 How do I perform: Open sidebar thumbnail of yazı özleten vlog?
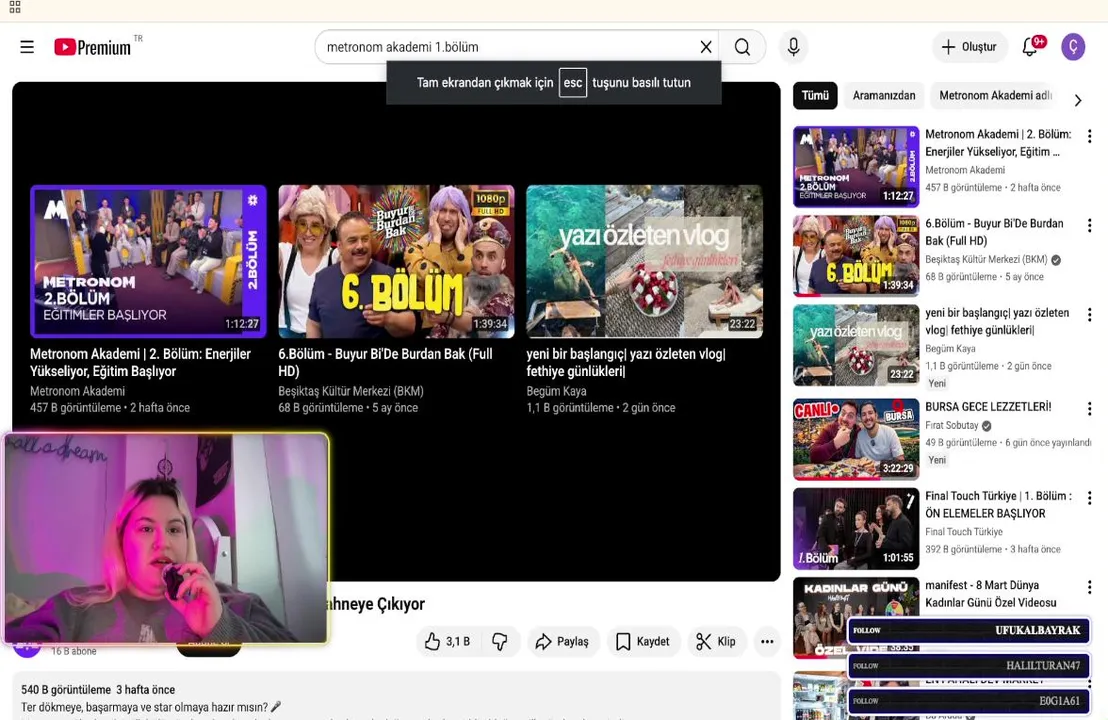(856, 346)
